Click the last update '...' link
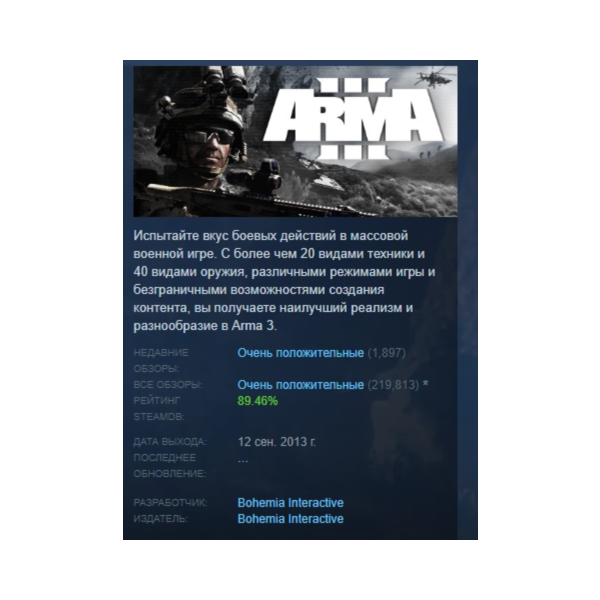The image size is (600, 600). click(x=243, y=460)
